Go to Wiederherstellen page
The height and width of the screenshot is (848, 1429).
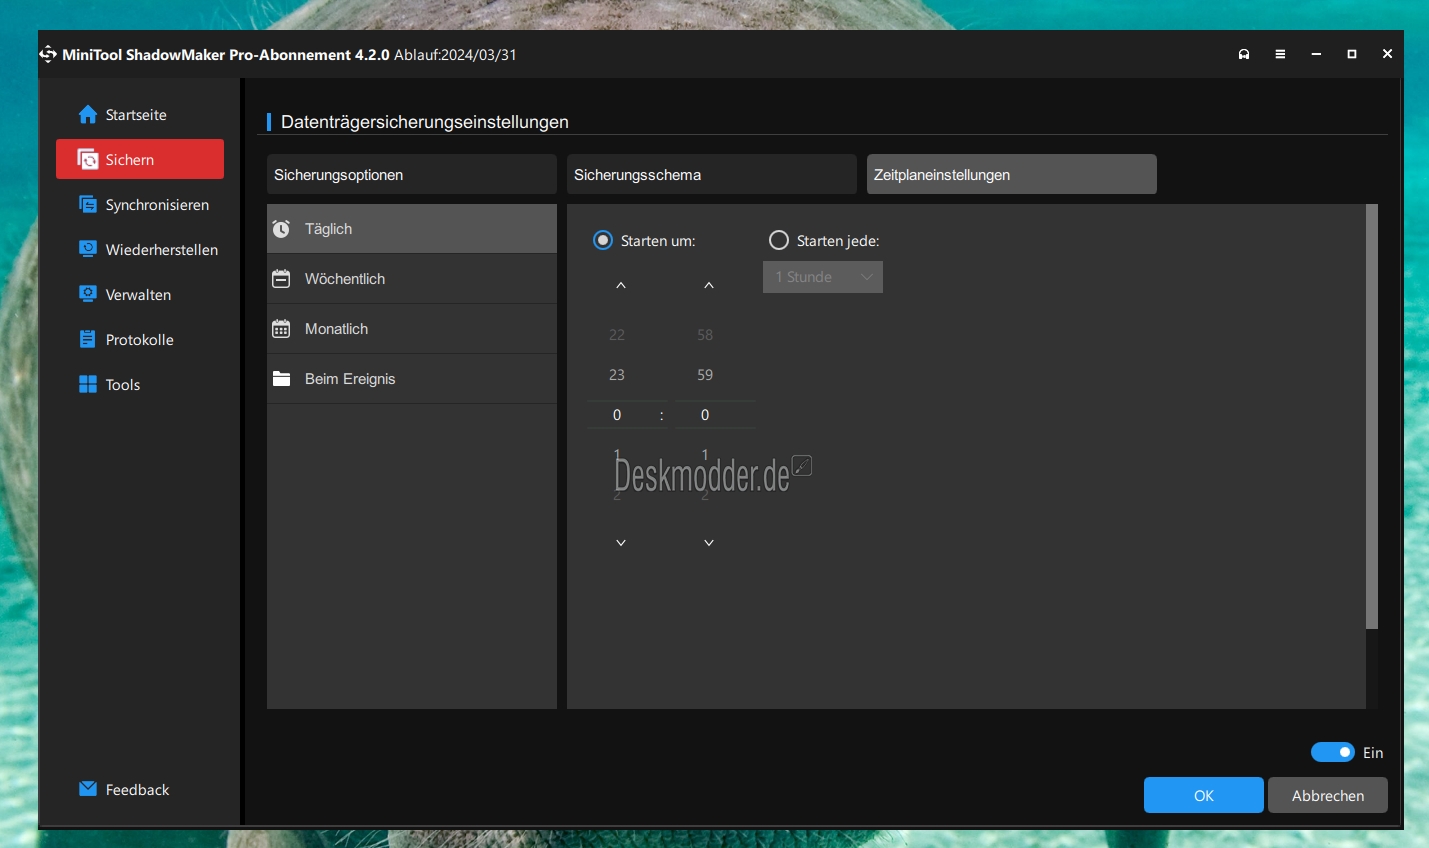pyautogui.click(x=139, y=249)
